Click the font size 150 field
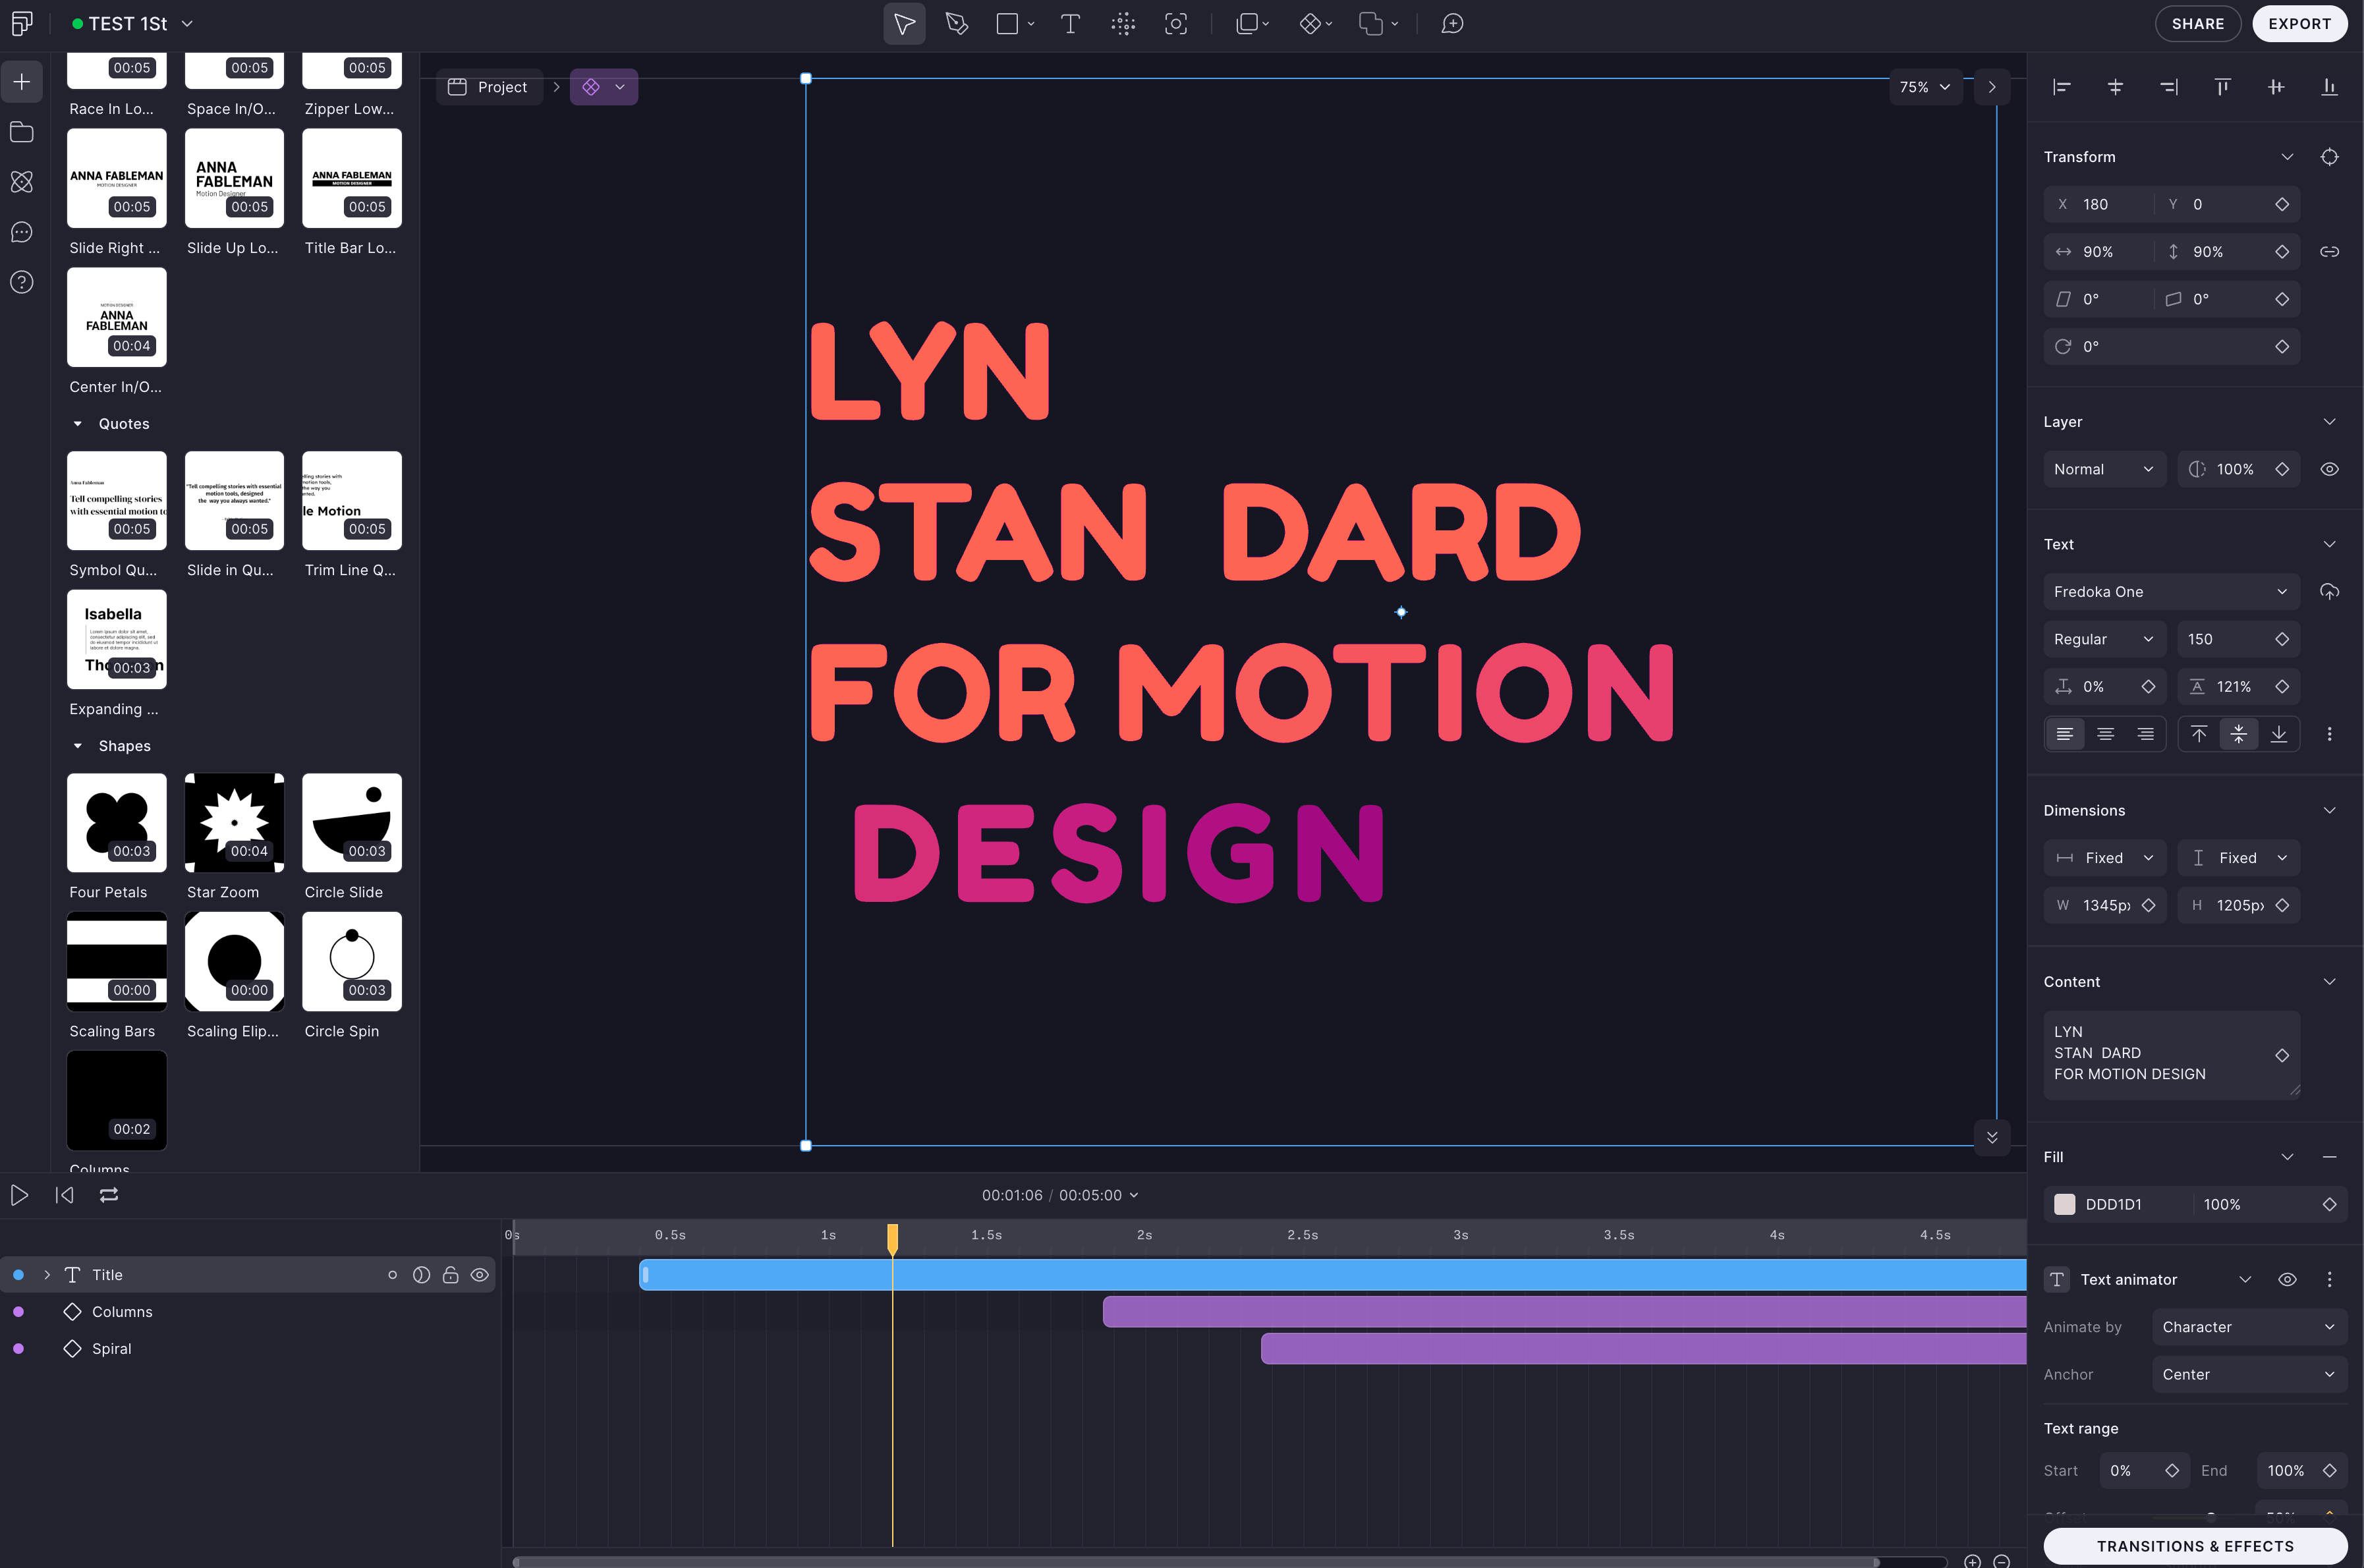This screenshot has height=1568, width=2364. click(x=2239, y=639)
